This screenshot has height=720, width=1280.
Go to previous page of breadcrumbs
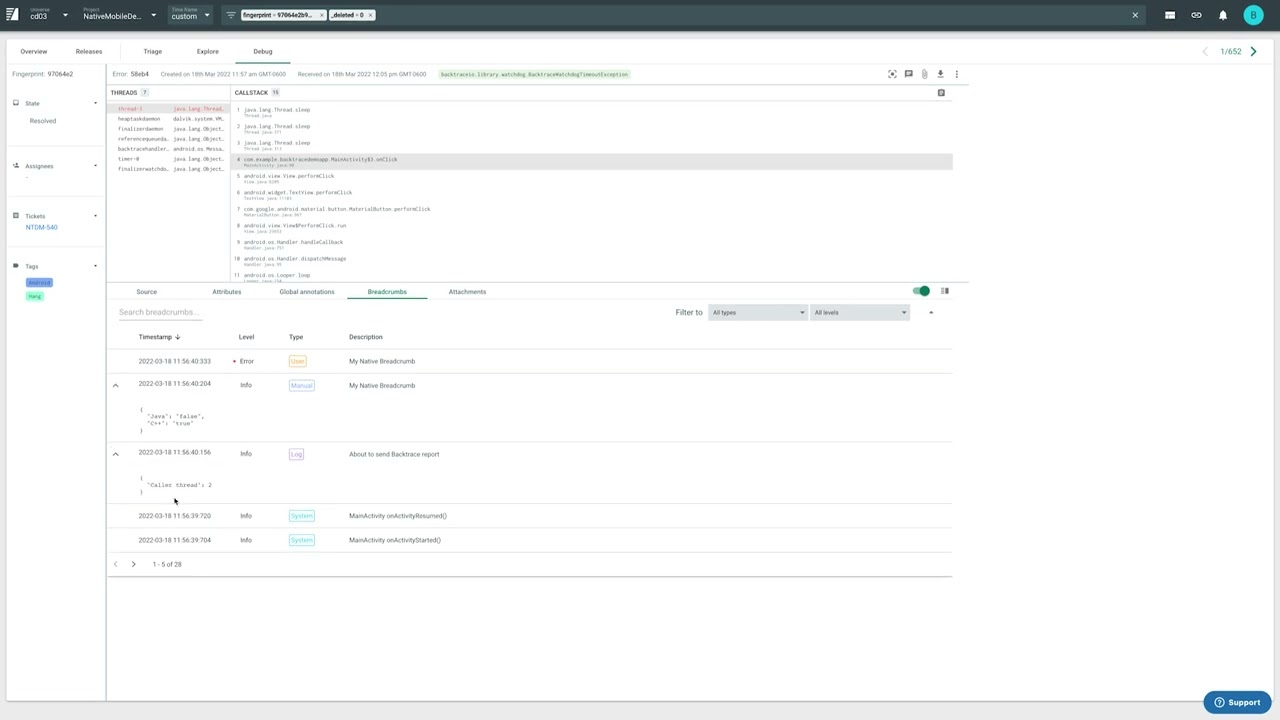point(115,564)
